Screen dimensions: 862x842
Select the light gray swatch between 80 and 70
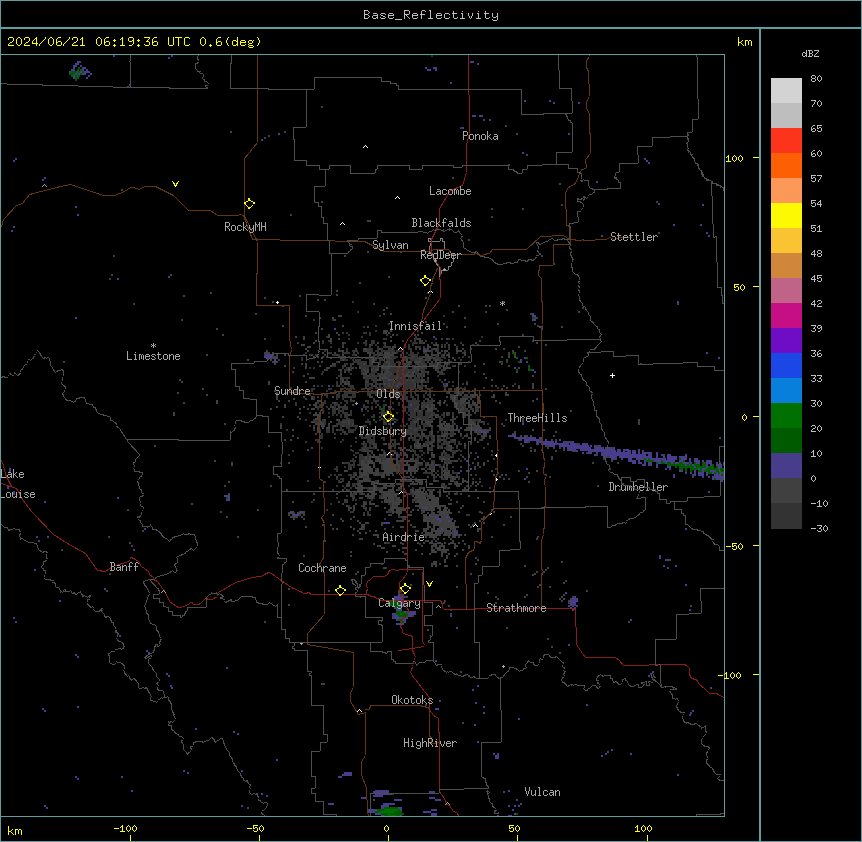click(786, 91)
